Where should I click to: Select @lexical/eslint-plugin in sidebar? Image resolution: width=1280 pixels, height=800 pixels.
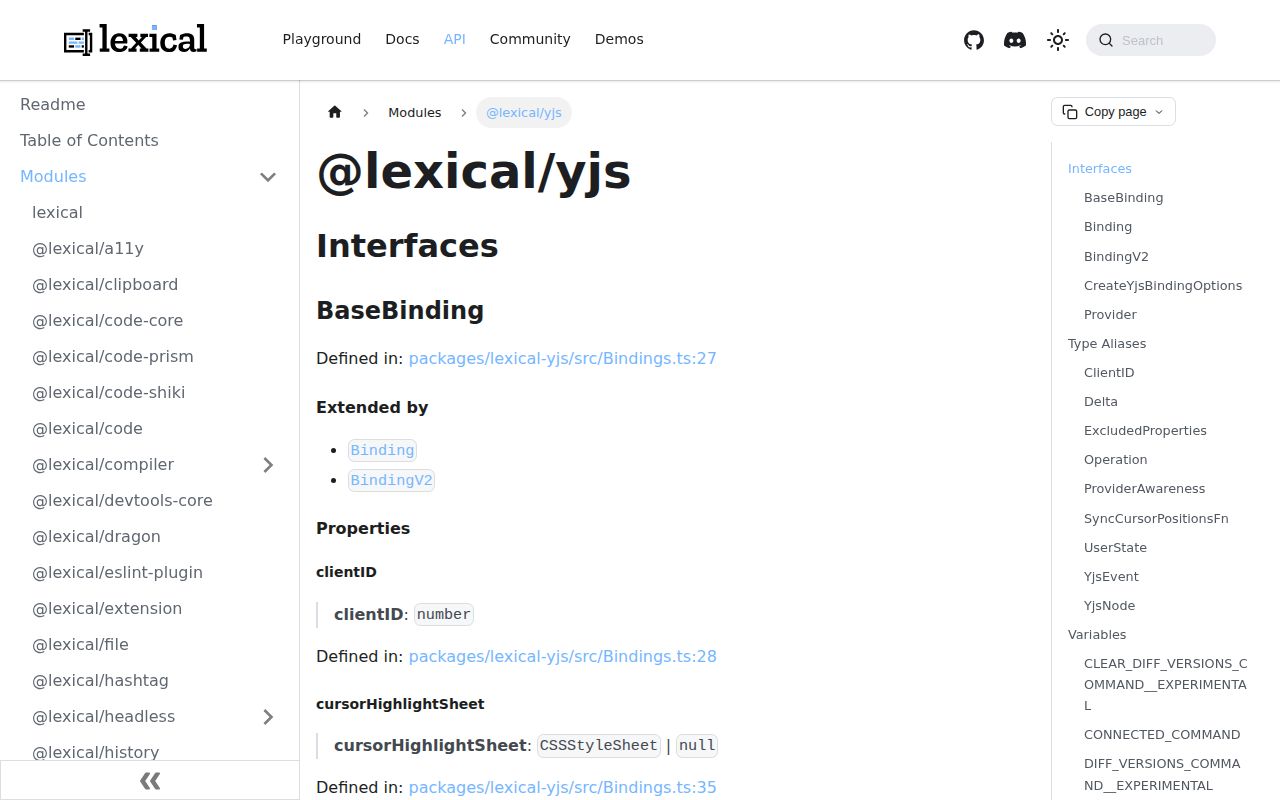pos(117,572)
